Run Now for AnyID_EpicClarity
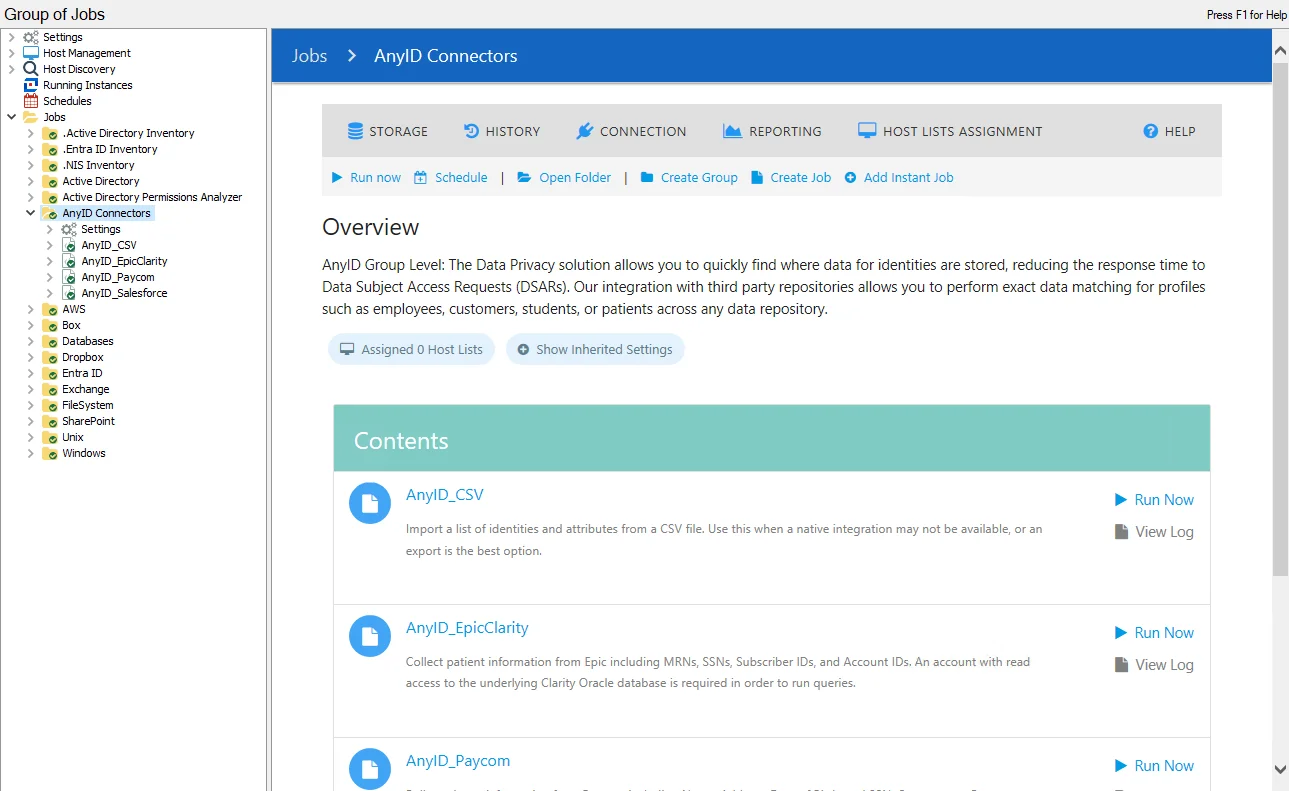The image size is (1289, 791). tap(1154, 633)
